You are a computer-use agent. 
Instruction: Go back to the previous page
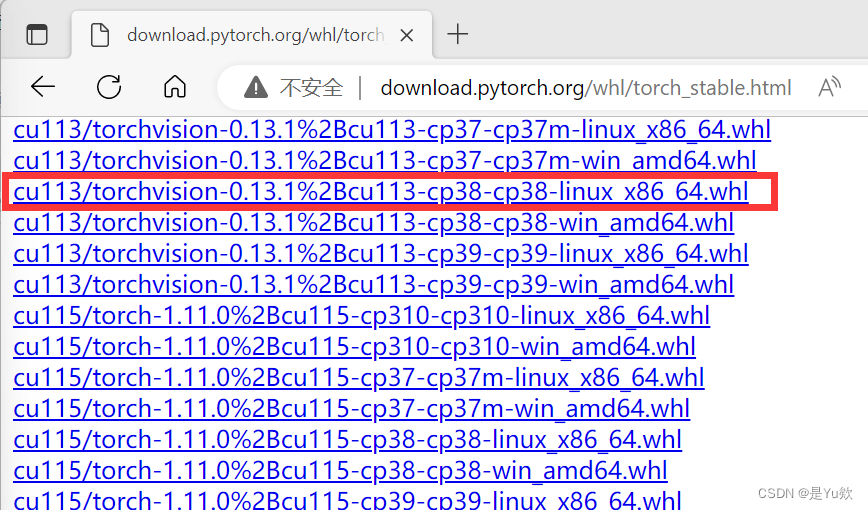pyautogui.click(x=43, y=87)
